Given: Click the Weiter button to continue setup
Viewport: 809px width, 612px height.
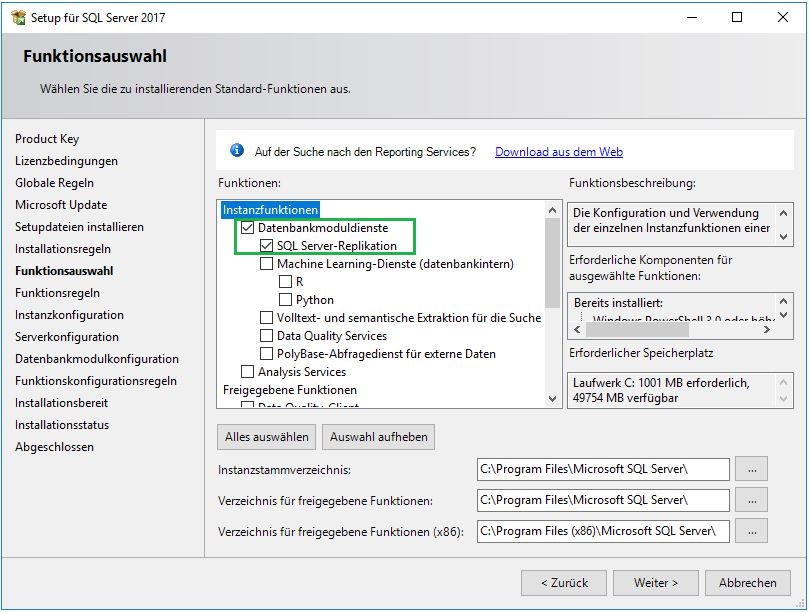Looking at the screenshot, I should point(655,583).
